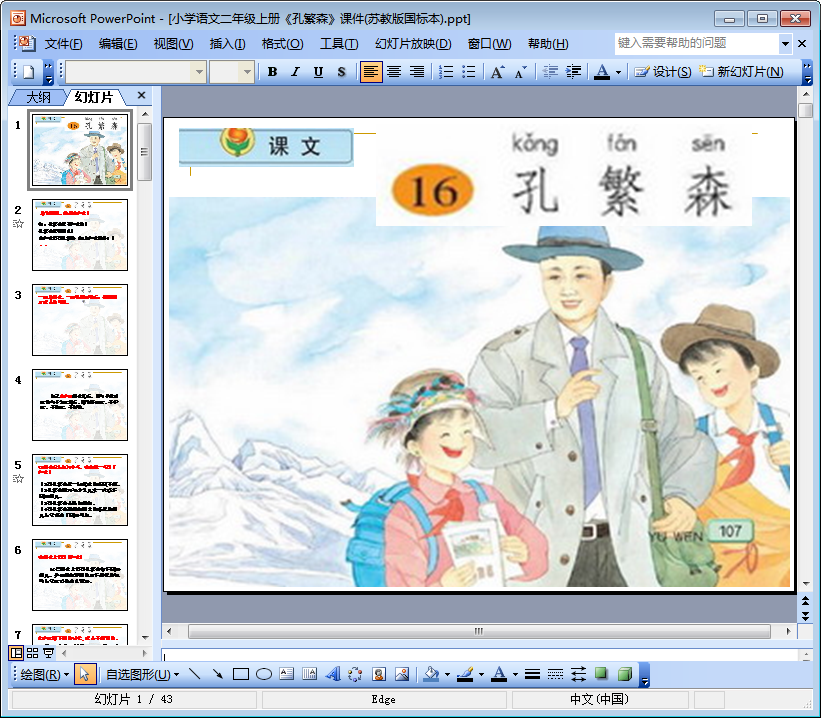This screenshot has height=718, width=821.
Task: Click the 设计 (Design) button
Action: tap(663, 72)
